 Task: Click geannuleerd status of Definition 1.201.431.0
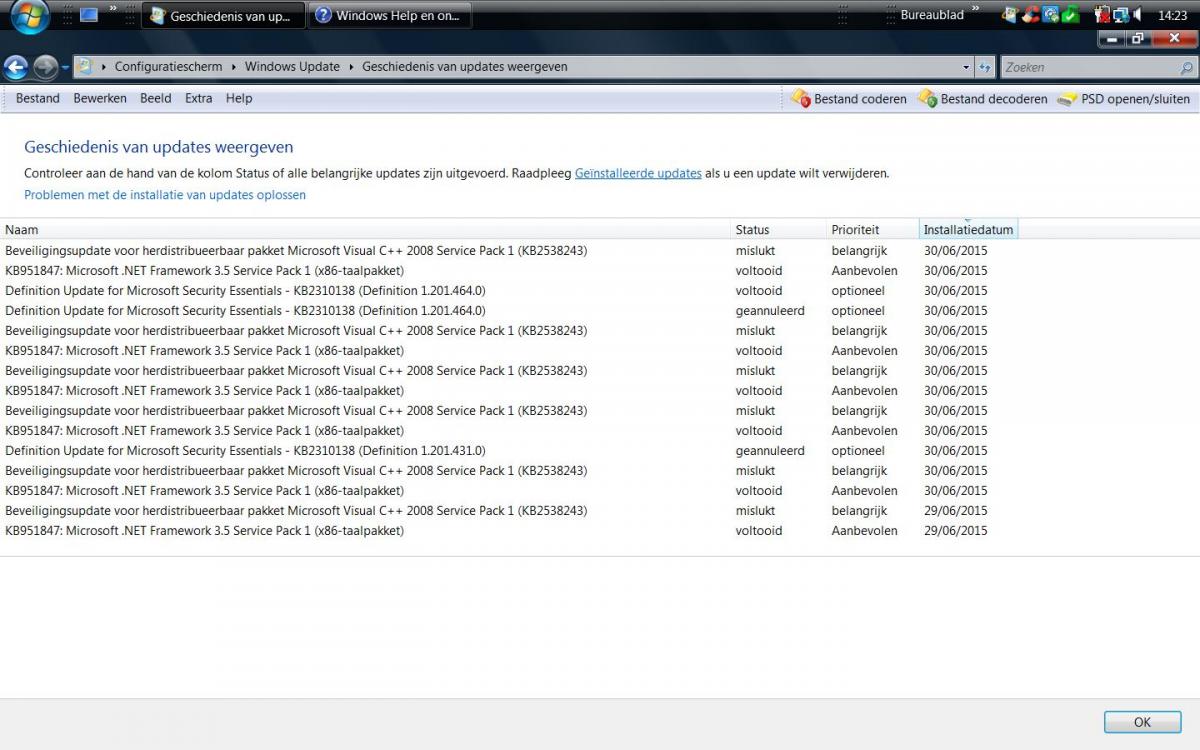click(770, 451)
